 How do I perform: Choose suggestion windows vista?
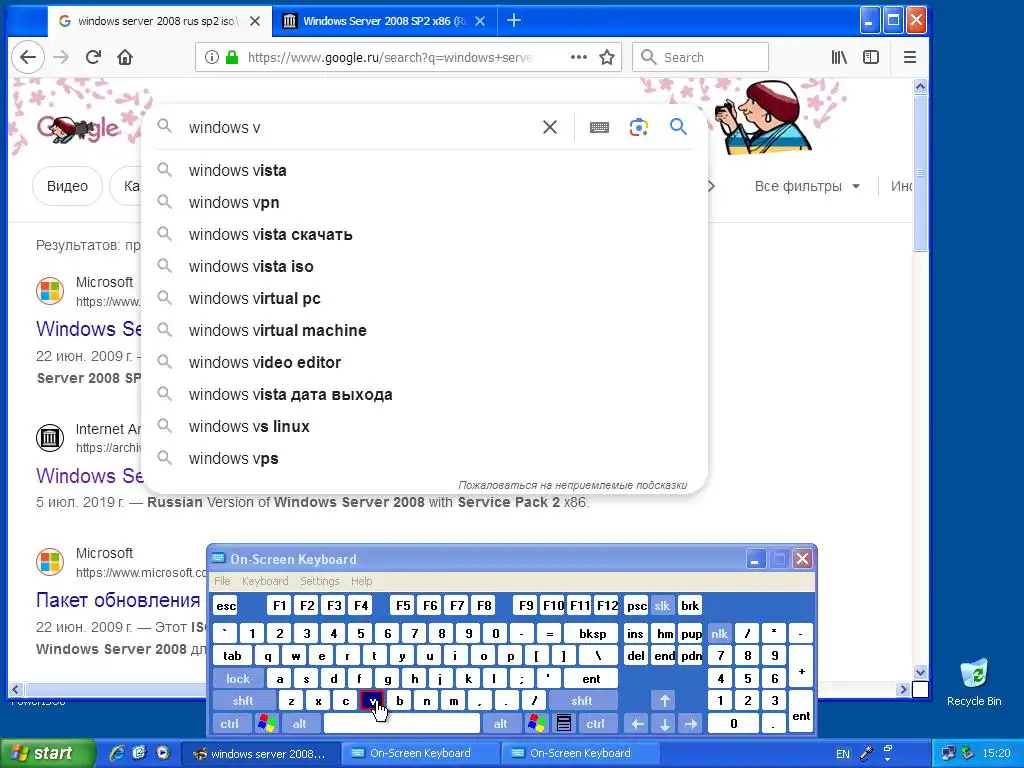point(424,170)
